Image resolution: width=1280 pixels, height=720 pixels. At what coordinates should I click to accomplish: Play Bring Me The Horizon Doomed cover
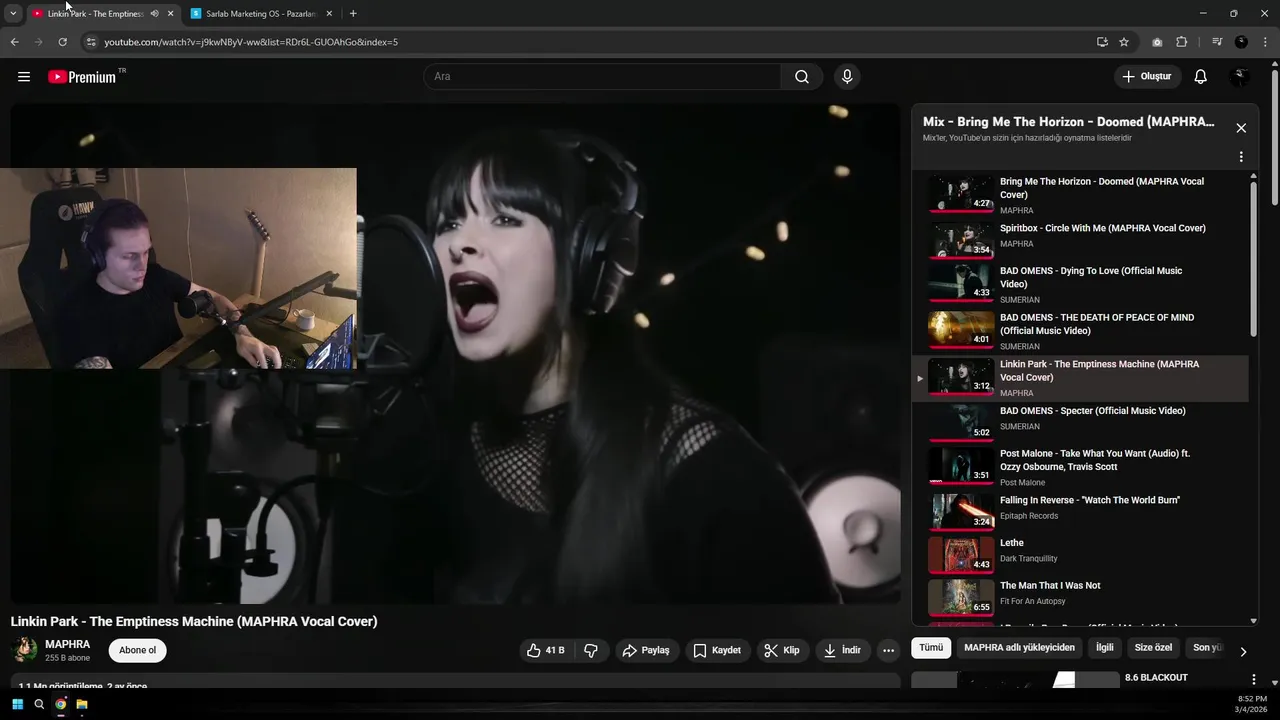1080,195
